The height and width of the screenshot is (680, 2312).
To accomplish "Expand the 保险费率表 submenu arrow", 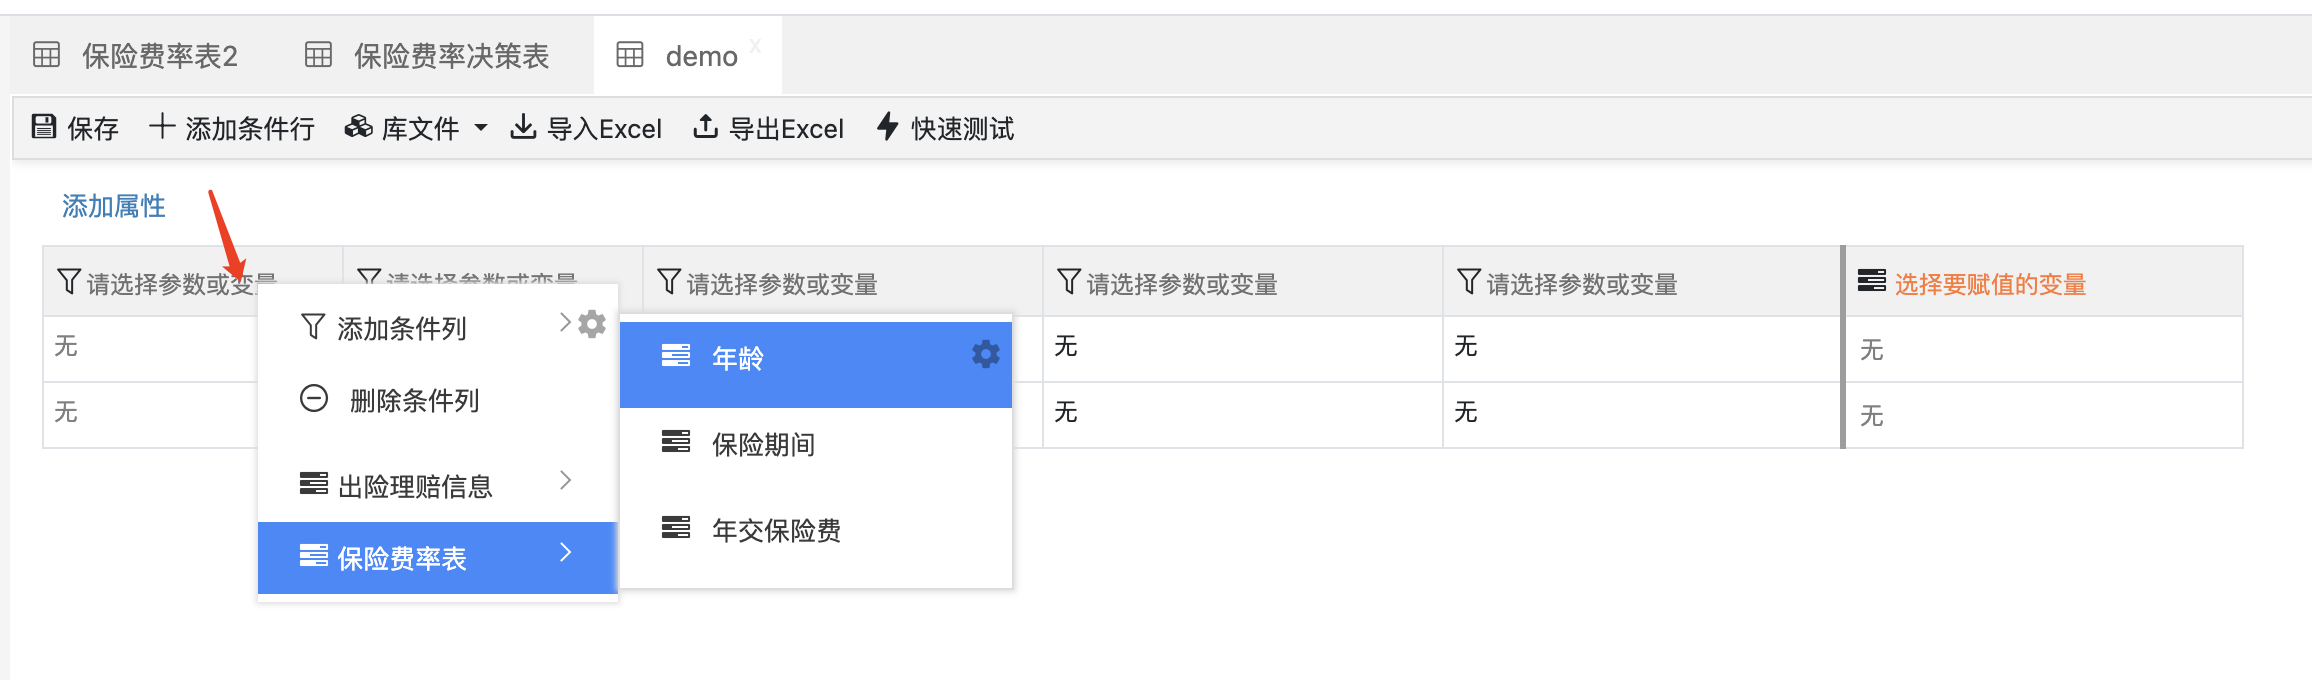I will click(x=565, y=553).
